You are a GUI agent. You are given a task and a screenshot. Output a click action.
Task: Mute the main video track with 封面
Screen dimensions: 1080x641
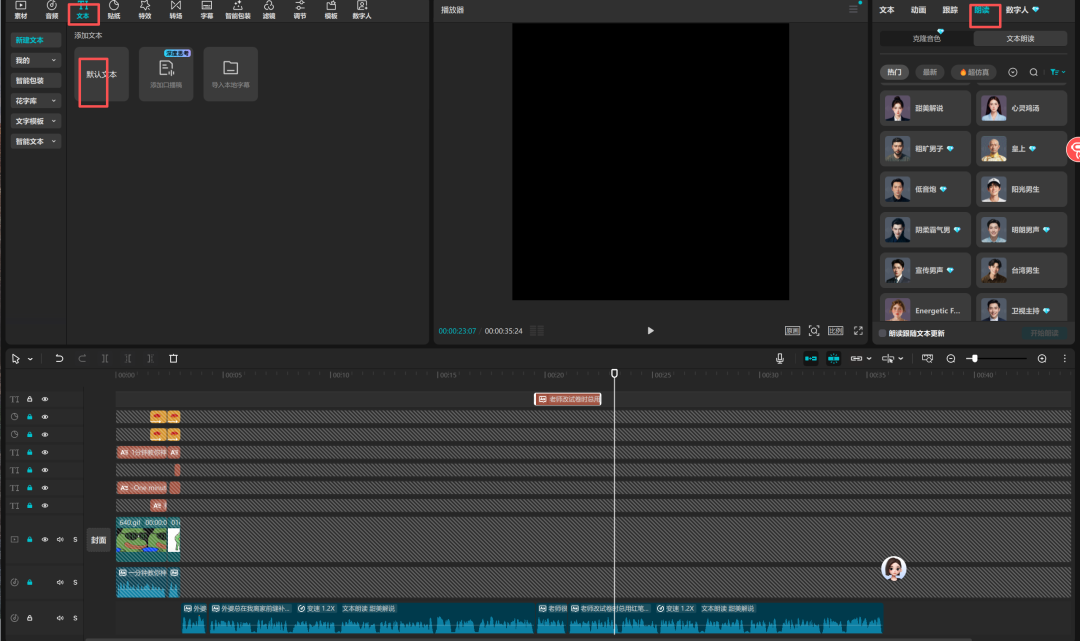[60, 539]
